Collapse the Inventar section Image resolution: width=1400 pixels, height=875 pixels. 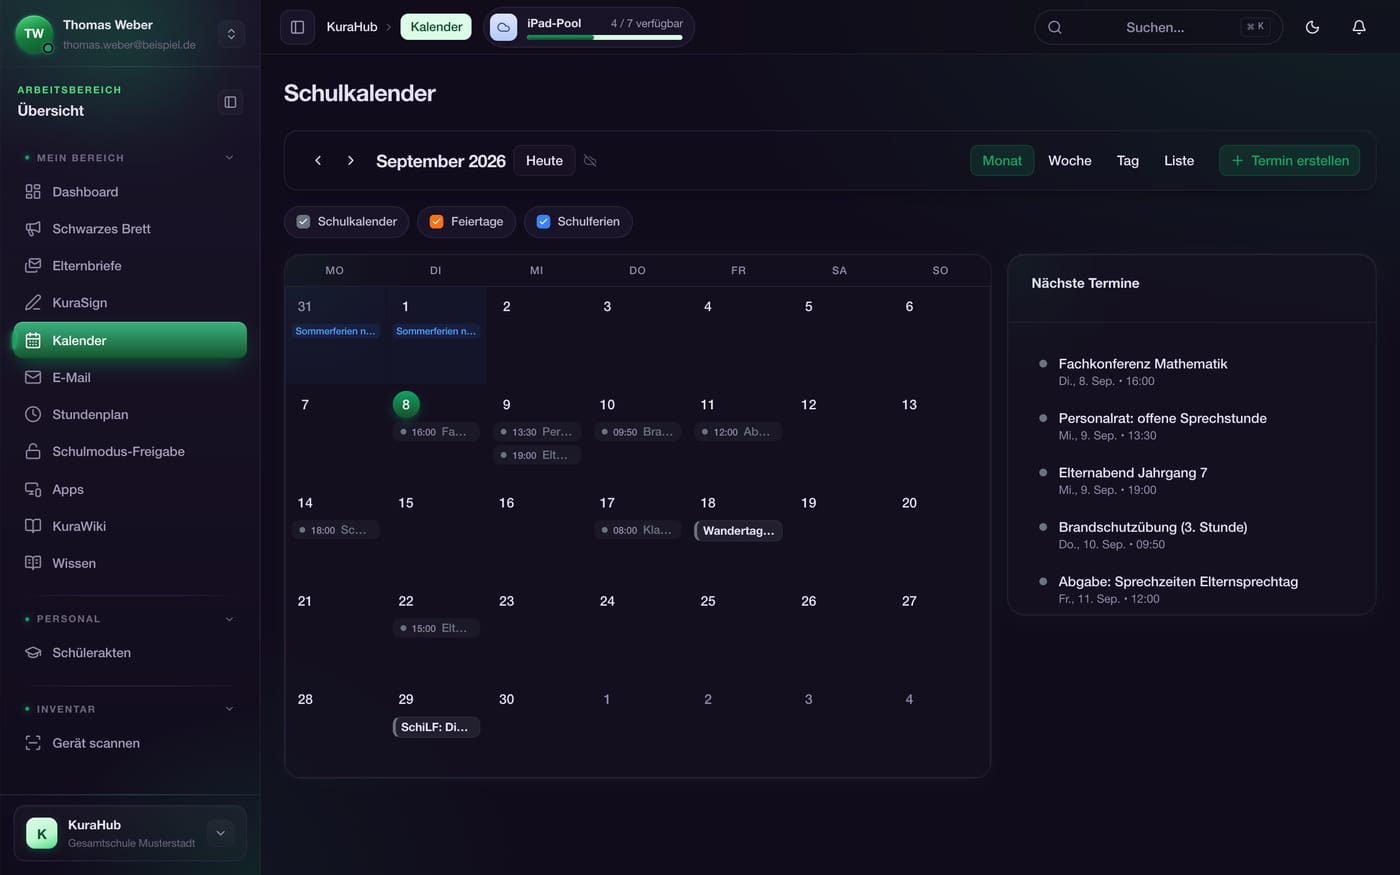pyautogui.click(x=229, y=709)
